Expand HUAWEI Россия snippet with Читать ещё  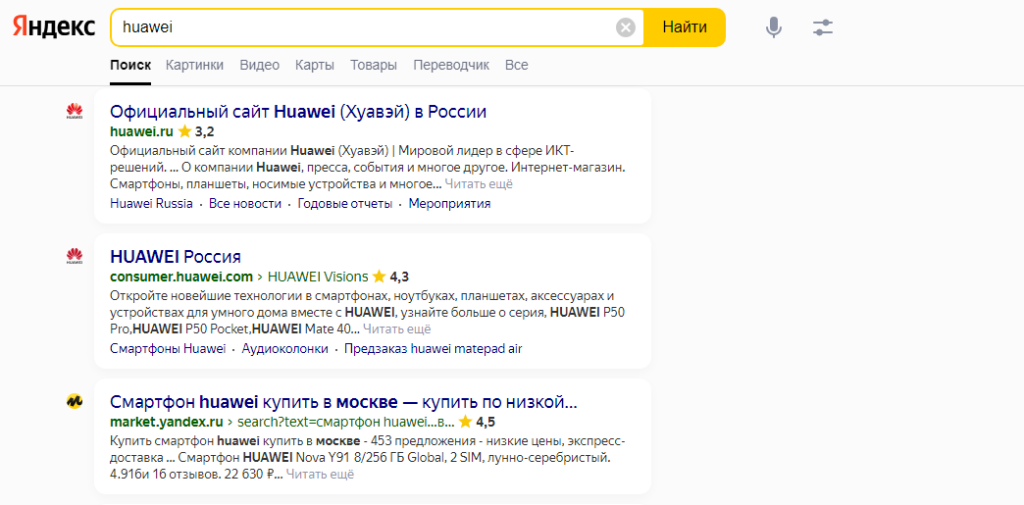pyautogui.click(x=397, y=329)
